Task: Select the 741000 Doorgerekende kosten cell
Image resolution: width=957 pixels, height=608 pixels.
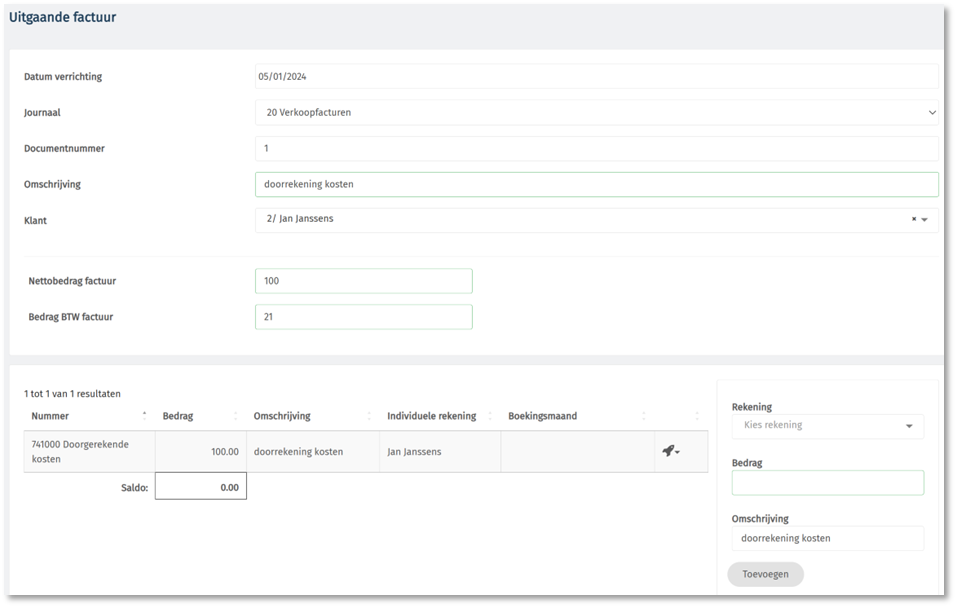Action: coord(89,452)
